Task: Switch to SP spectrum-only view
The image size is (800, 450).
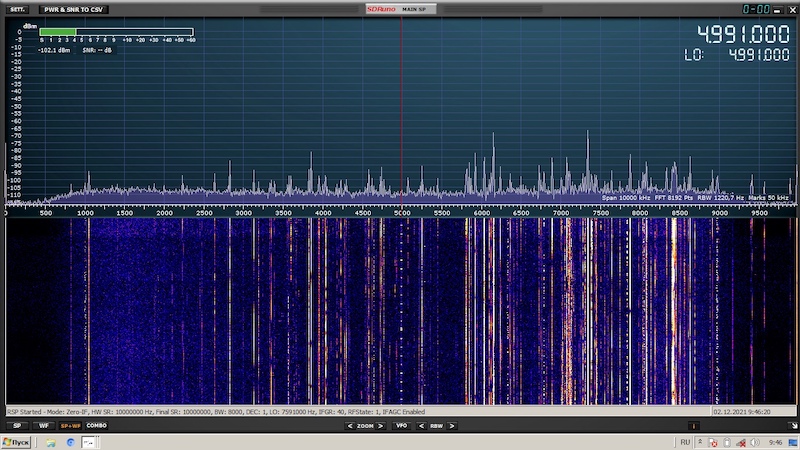Action: click(17, 425)
